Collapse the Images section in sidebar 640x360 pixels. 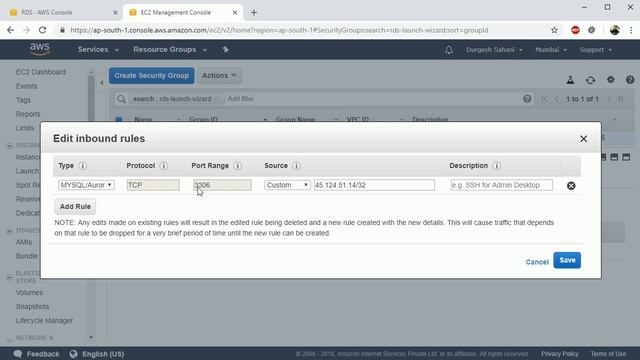click(9, 231)
